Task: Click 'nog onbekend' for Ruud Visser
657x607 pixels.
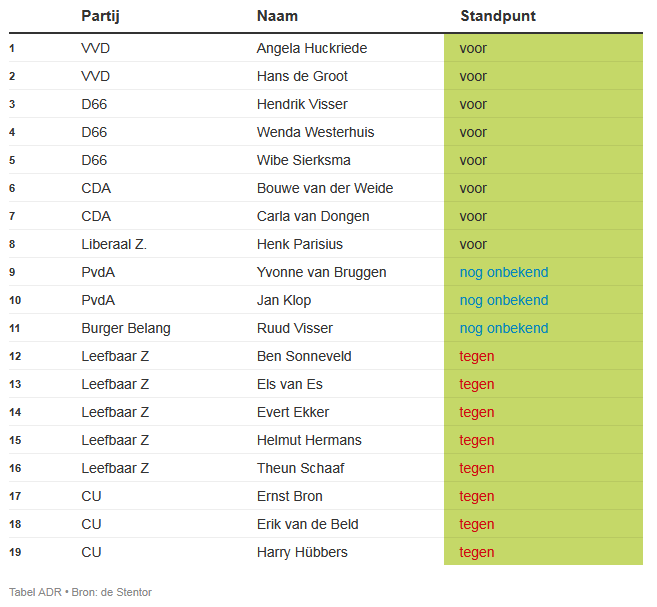Action: pyautogui.click(x=504, y=328)
